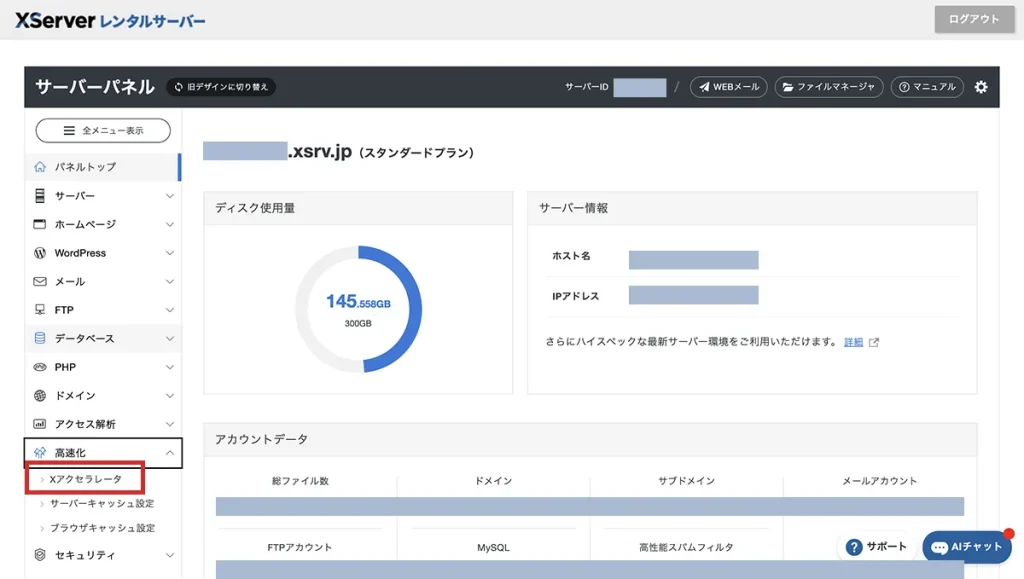The height and width of the screenshot is (579, 1024).
Task: Click the ドメイン sidebar icon
Action: [41, 395]
